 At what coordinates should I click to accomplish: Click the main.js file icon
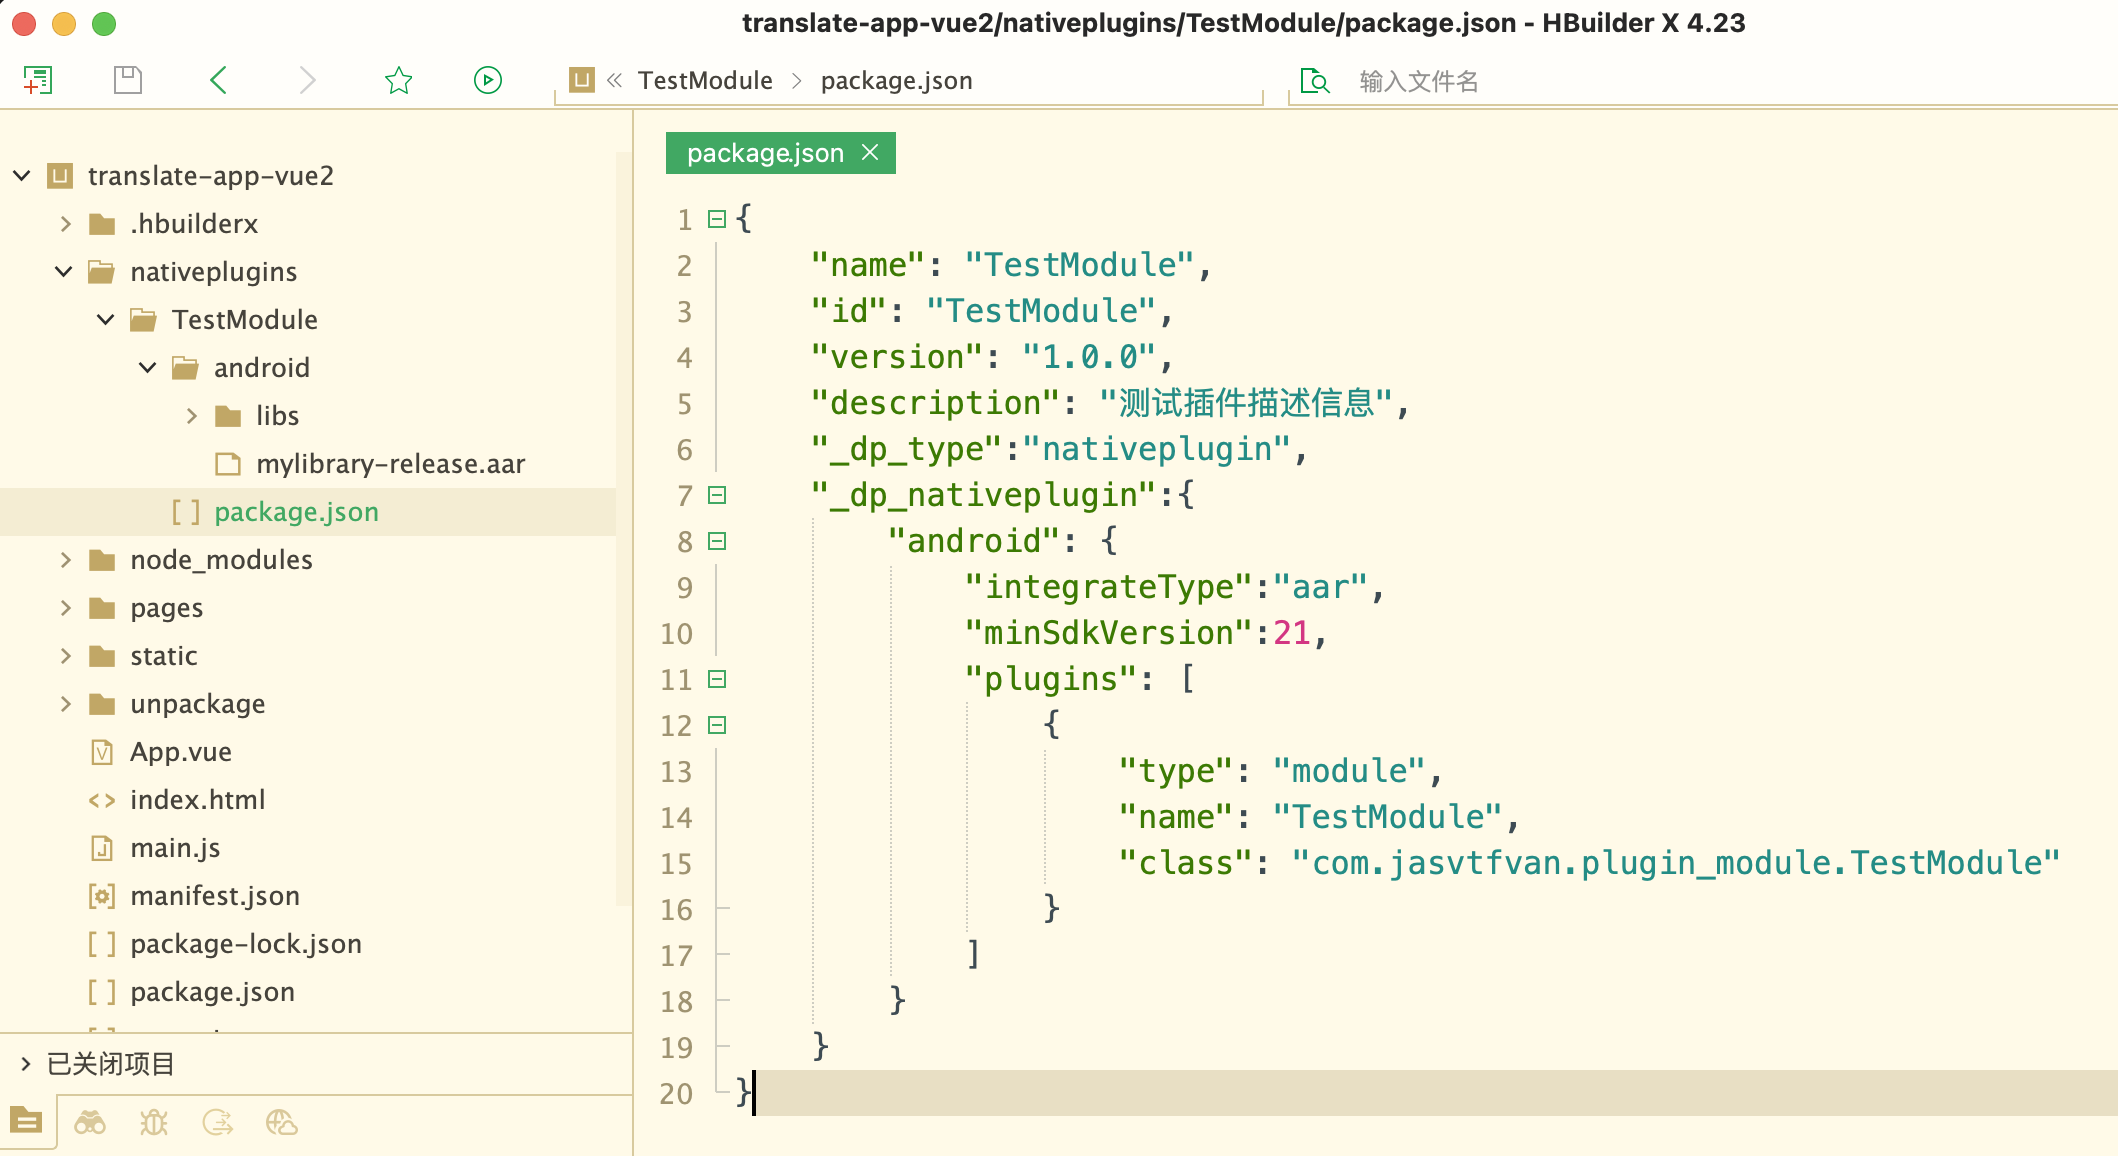pyautogui.click(x=102, y=848)
